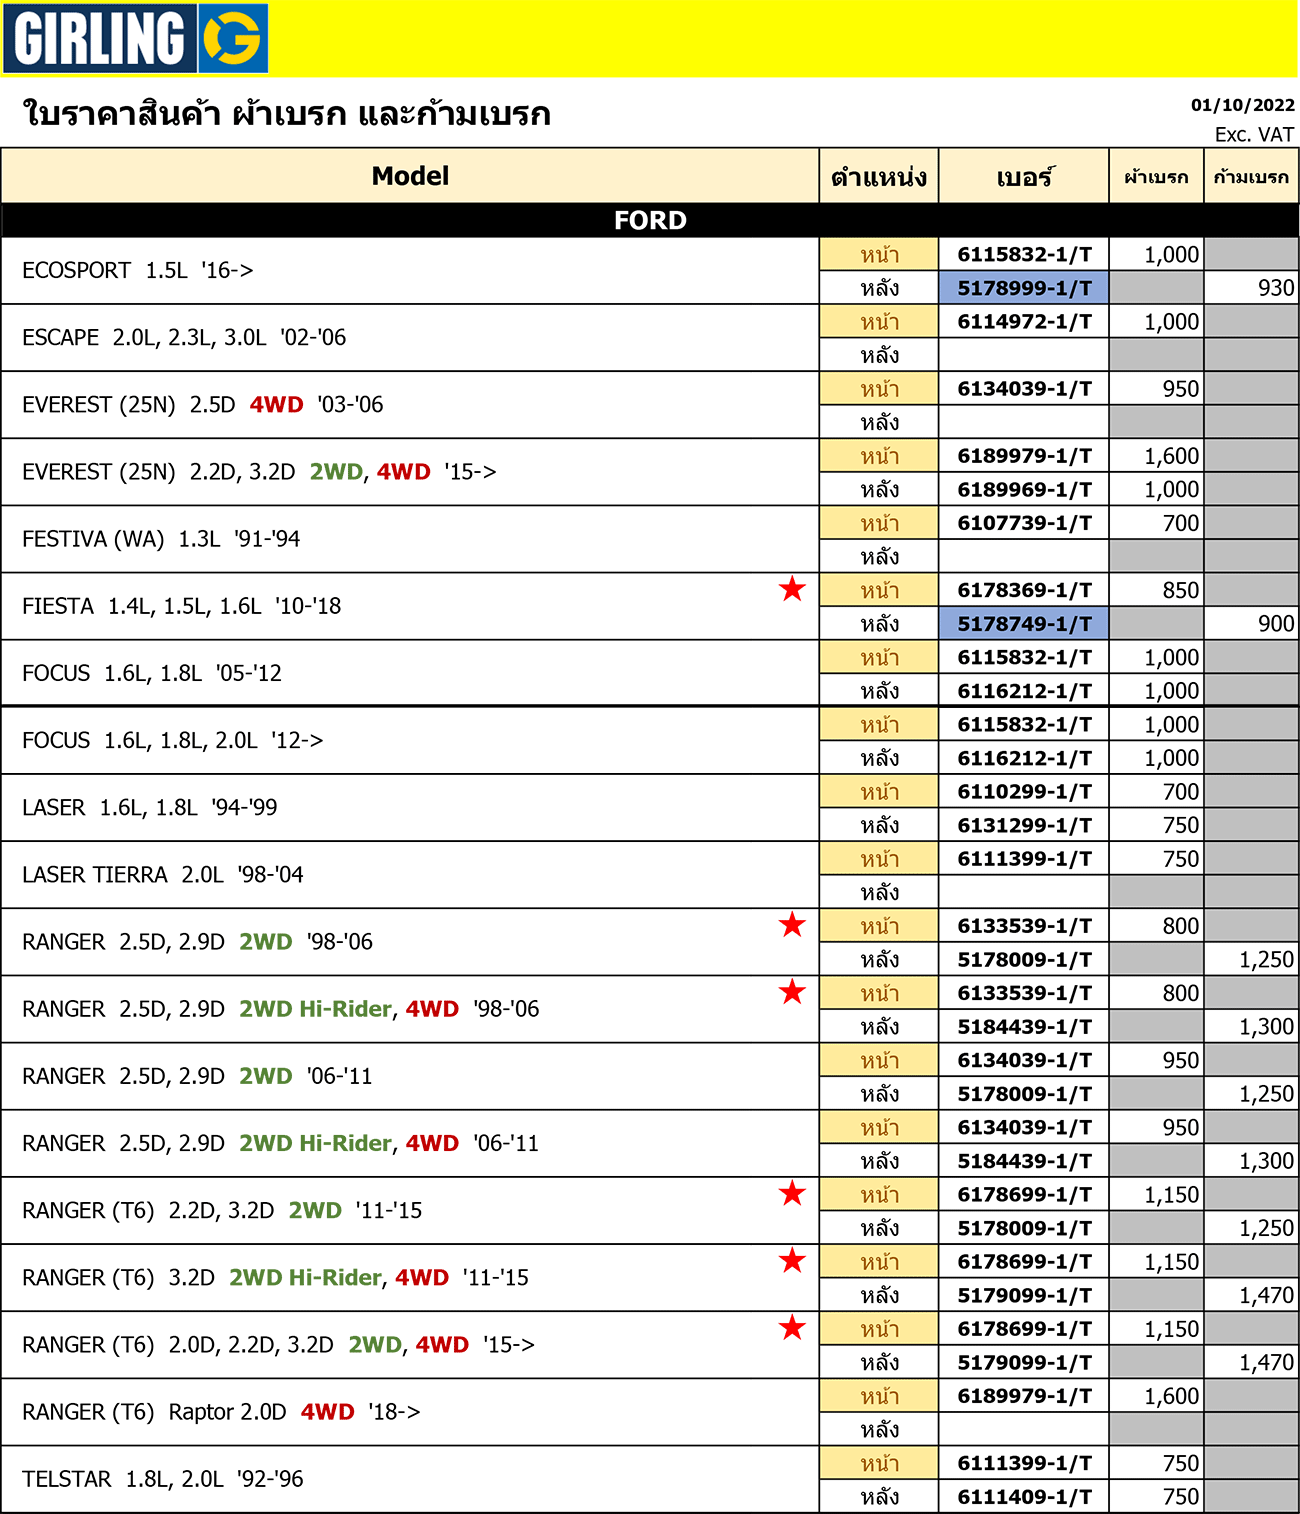Viewport: 1300px width, 1514px height.
Task: Click the ก้ามเบรก column header
Action: (1251, 176)
